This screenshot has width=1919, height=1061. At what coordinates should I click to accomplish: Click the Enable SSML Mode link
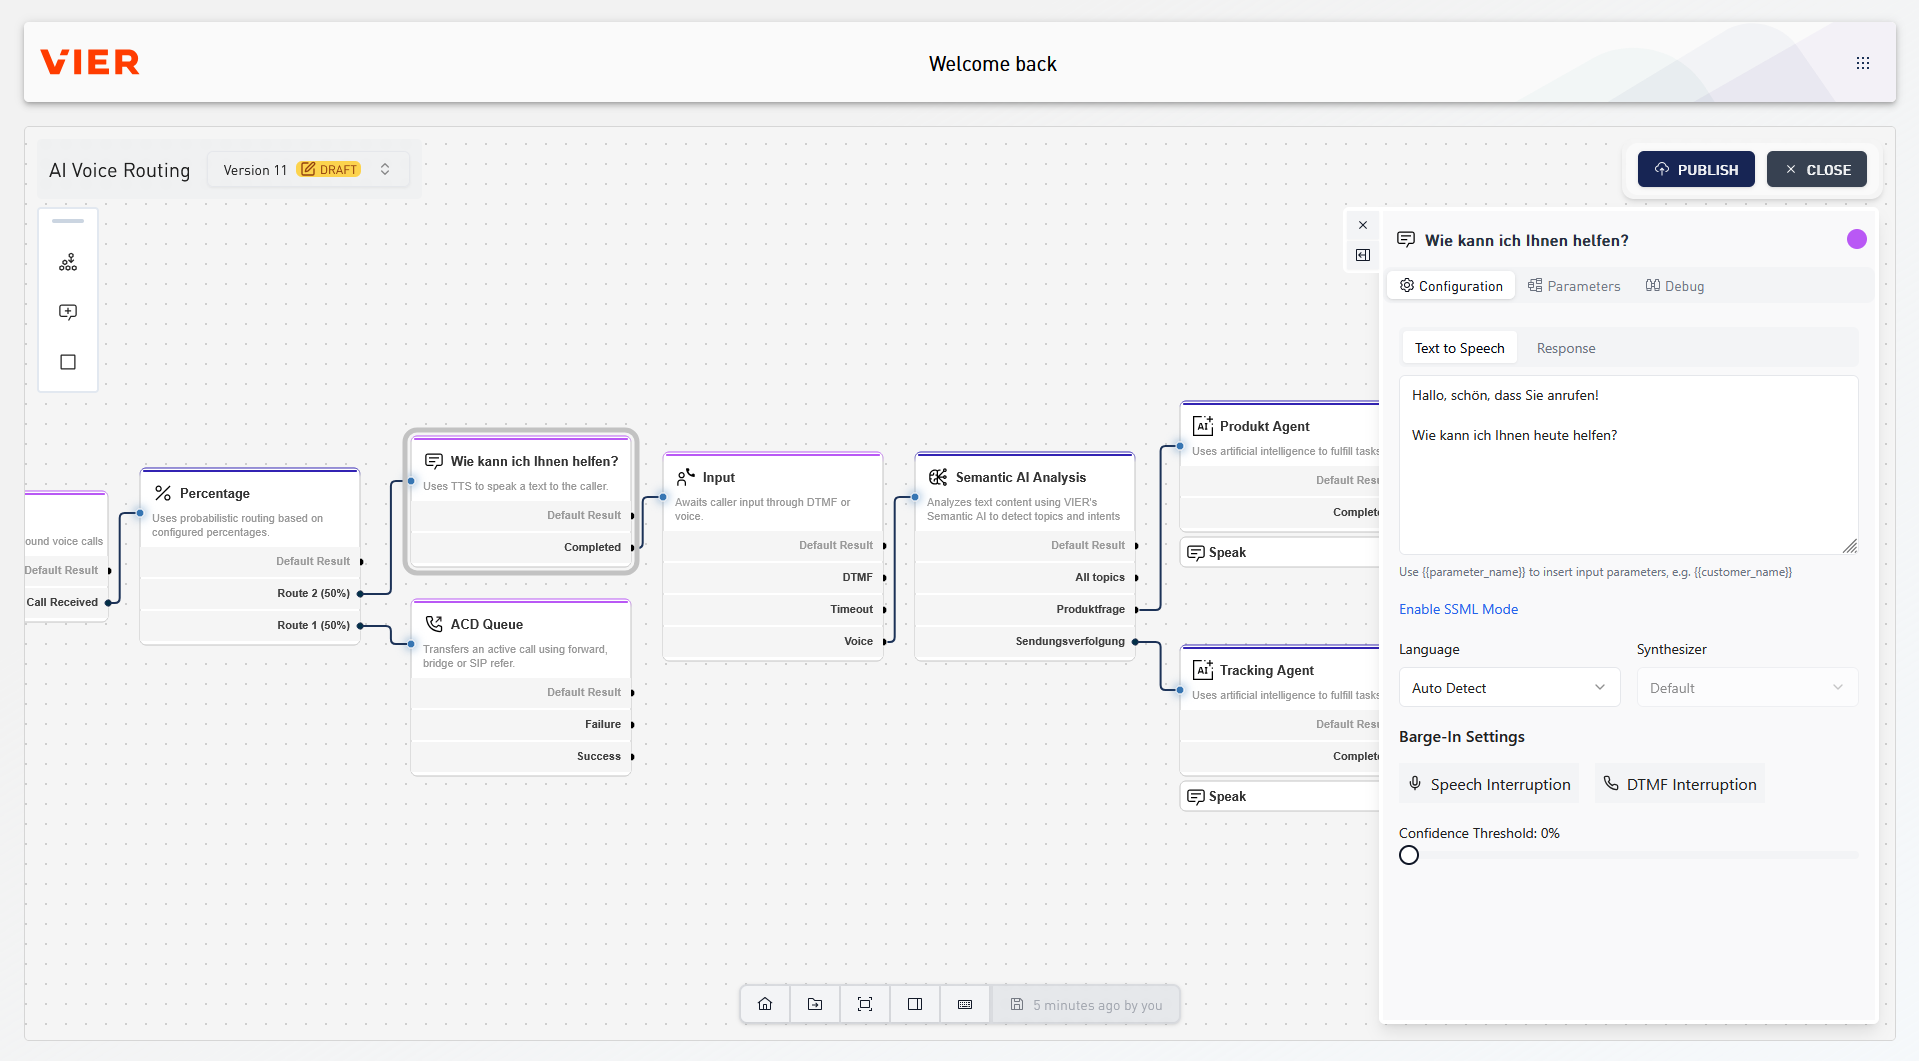point(1458,609)
